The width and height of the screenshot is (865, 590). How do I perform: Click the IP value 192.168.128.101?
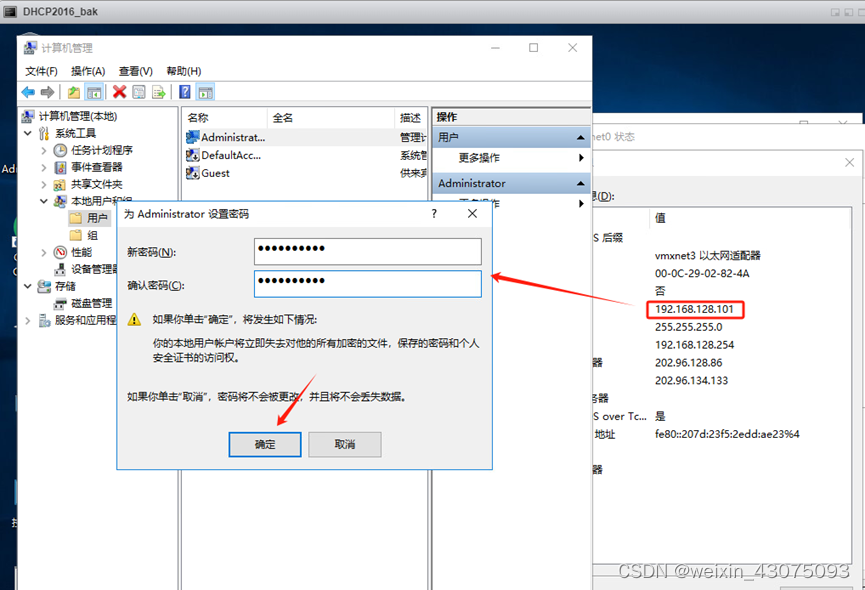[694, 309]
